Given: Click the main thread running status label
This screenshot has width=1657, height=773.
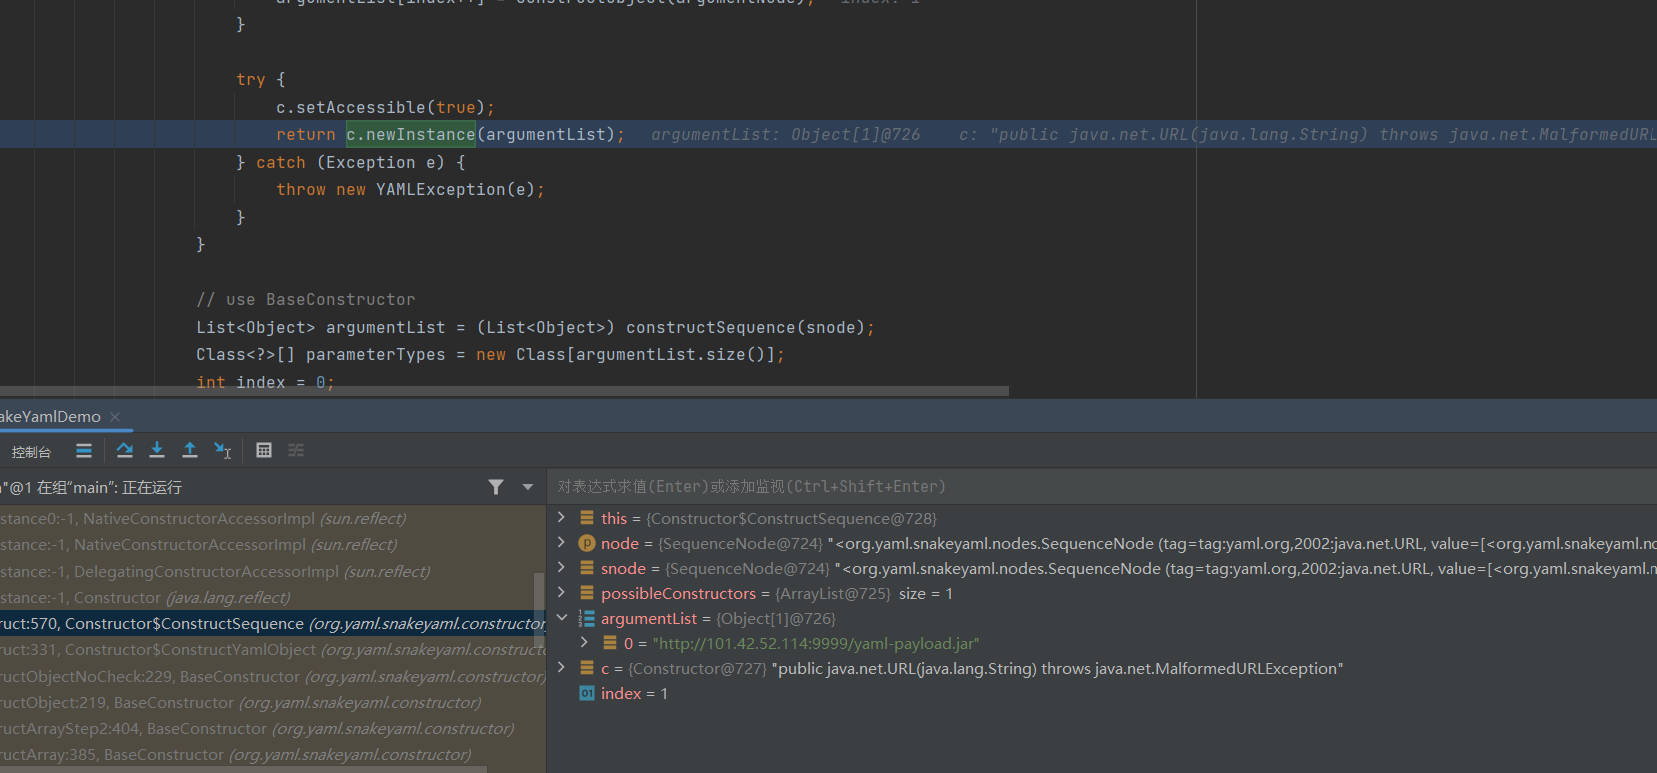Looking at the screenshot, I should click(x=92, y=487).
